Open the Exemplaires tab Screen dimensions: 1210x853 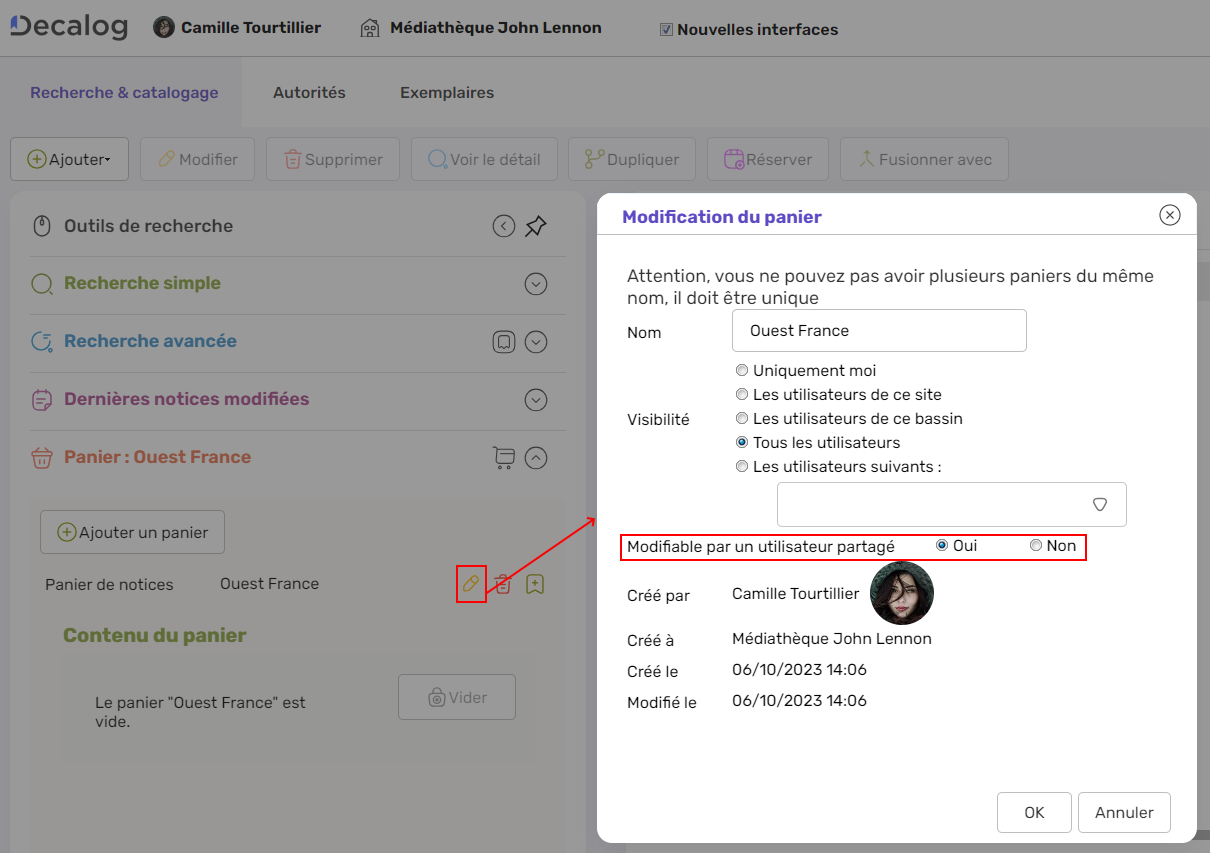click(x=446, y=92)
